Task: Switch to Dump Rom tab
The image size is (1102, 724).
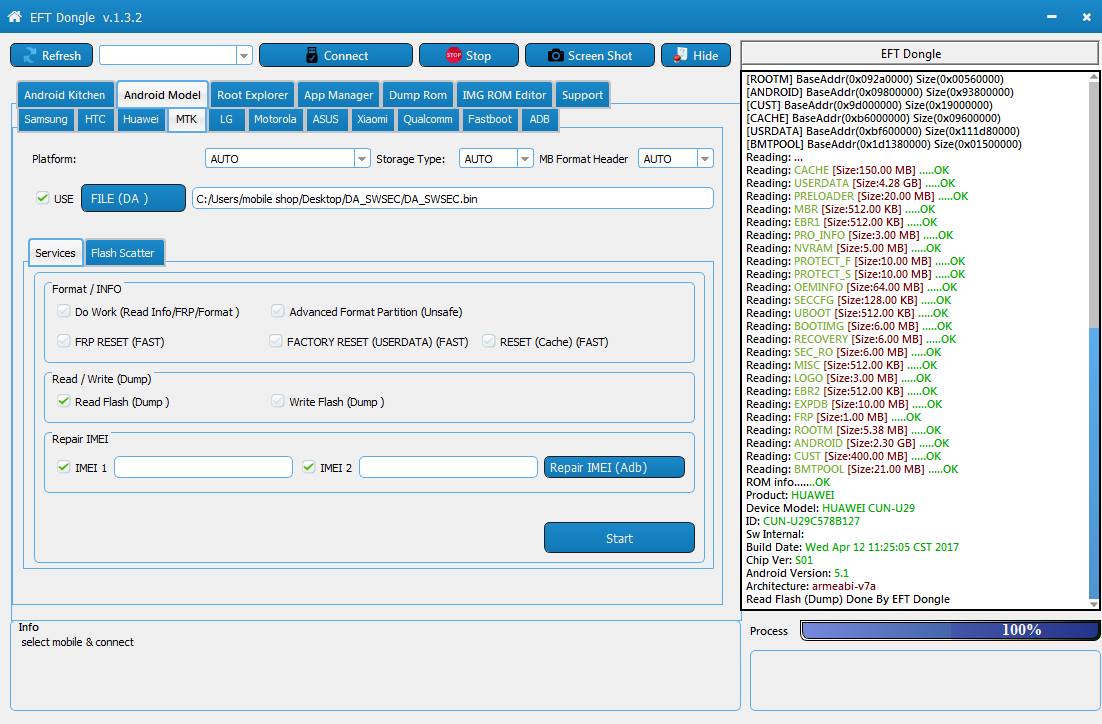Action: (x=417, y=95)
